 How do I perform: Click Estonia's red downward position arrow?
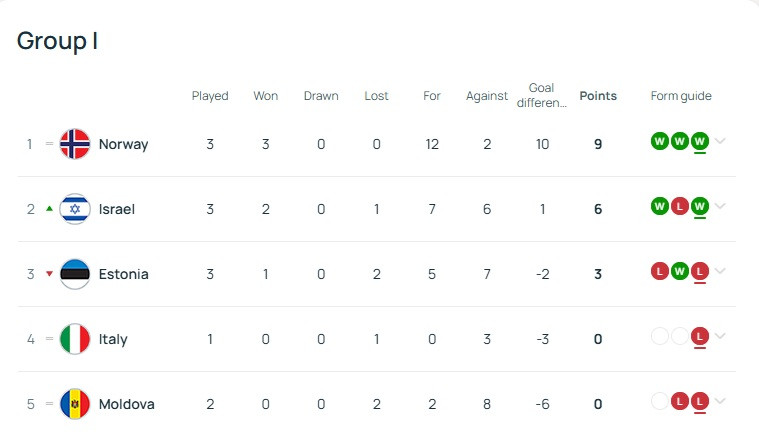[49, 274]
